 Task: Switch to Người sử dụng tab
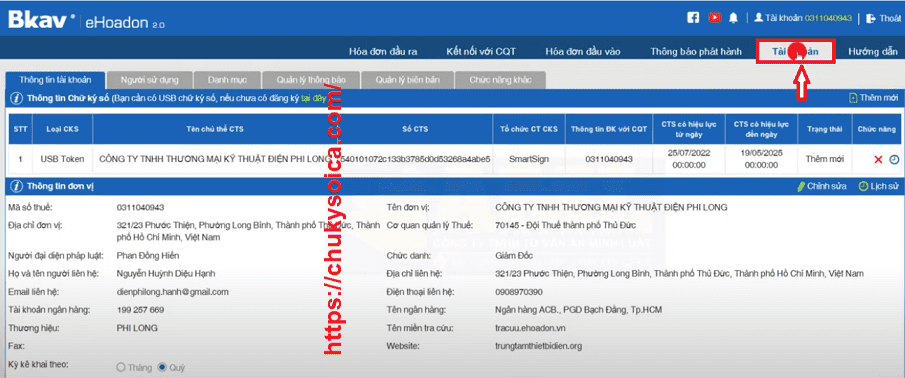[149, 80]
